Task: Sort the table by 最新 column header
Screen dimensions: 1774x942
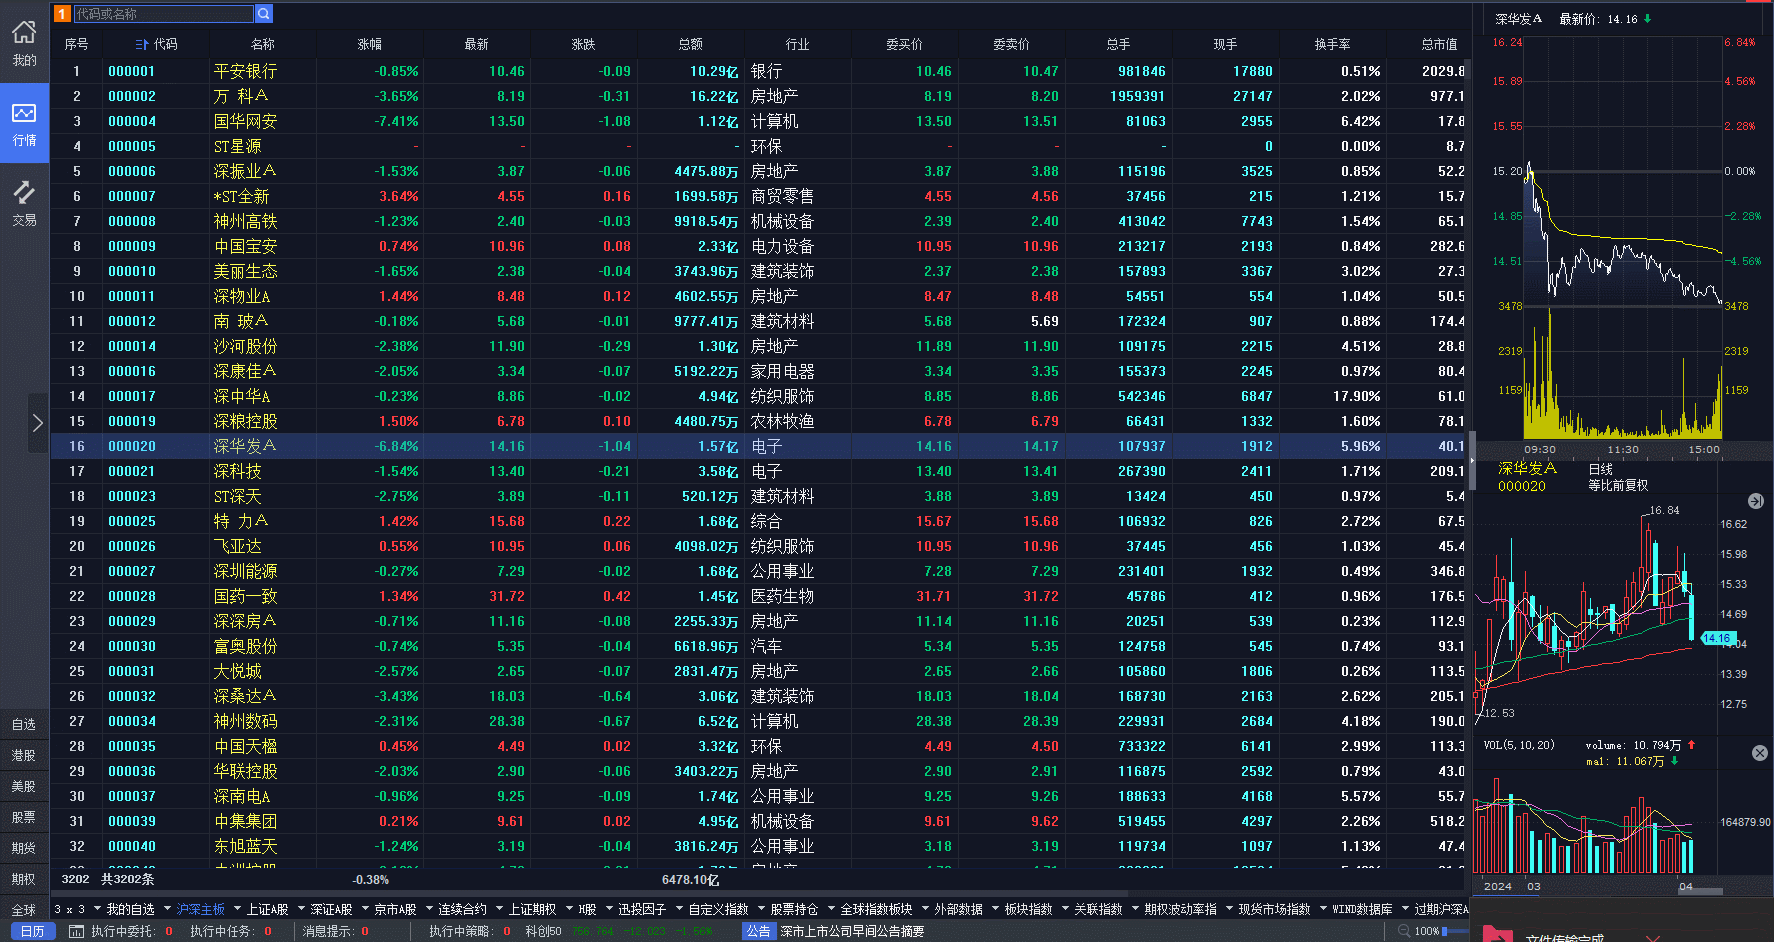Action: coord(476,44)
